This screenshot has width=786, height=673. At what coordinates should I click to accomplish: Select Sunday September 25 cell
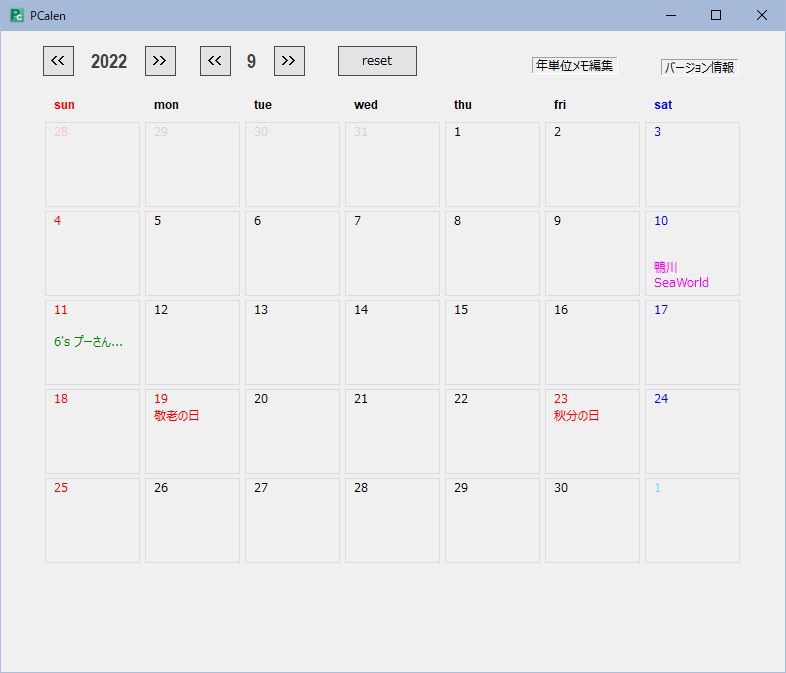(x=93, y=521)
